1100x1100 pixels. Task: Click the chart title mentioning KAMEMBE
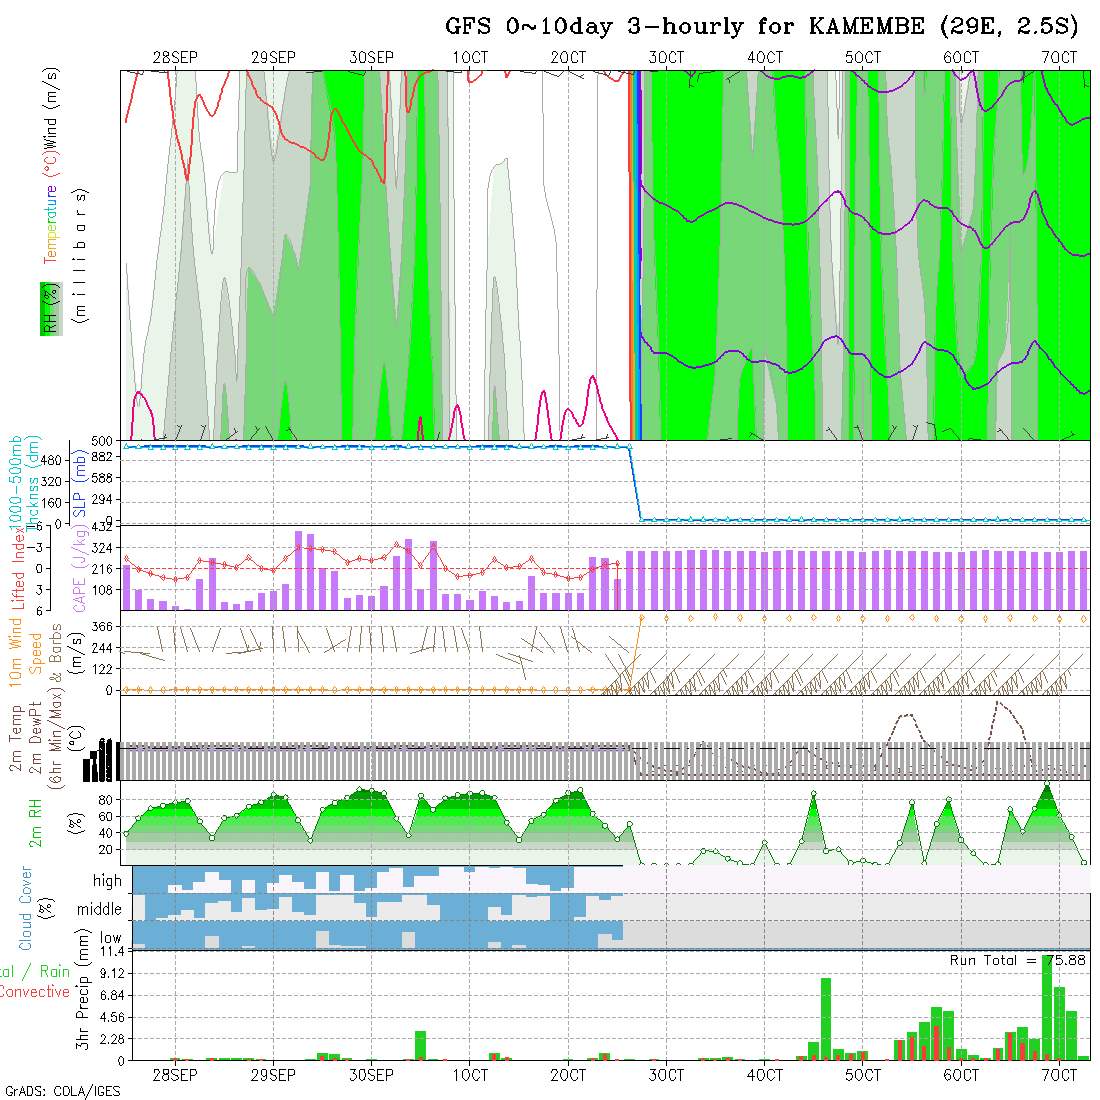click(x=761, y=27)
